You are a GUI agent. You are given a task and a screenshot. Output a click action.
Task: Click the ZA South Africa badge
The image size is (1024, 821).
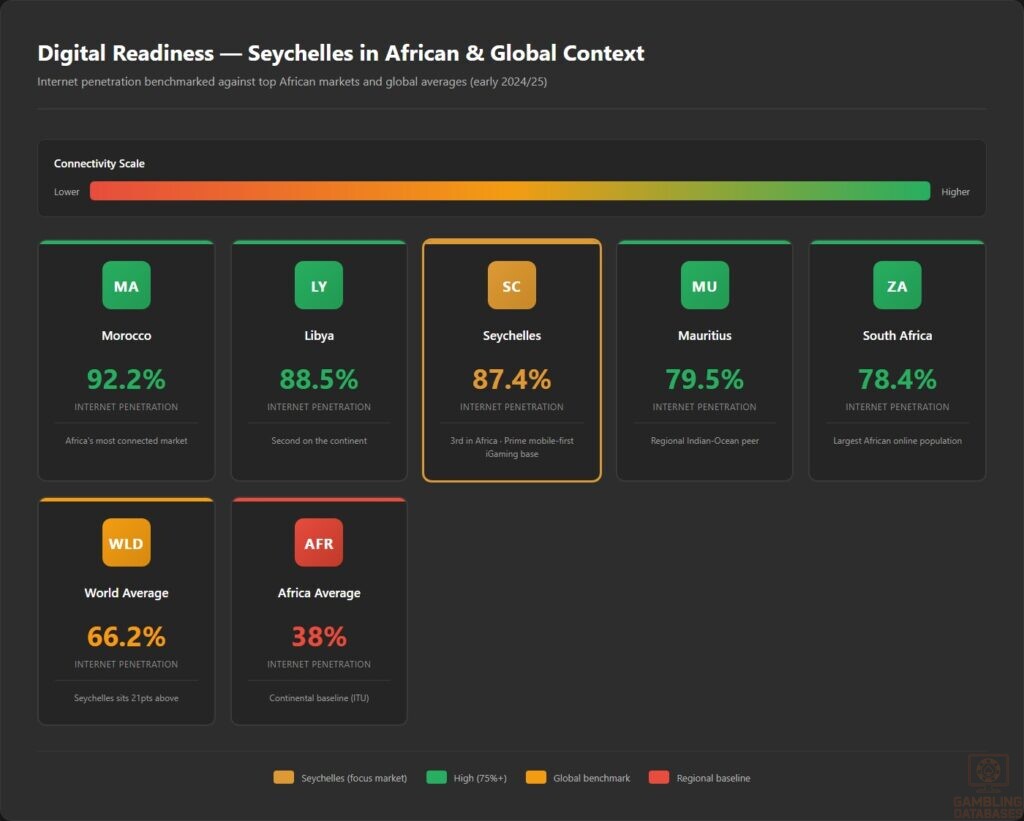[897, 285]
